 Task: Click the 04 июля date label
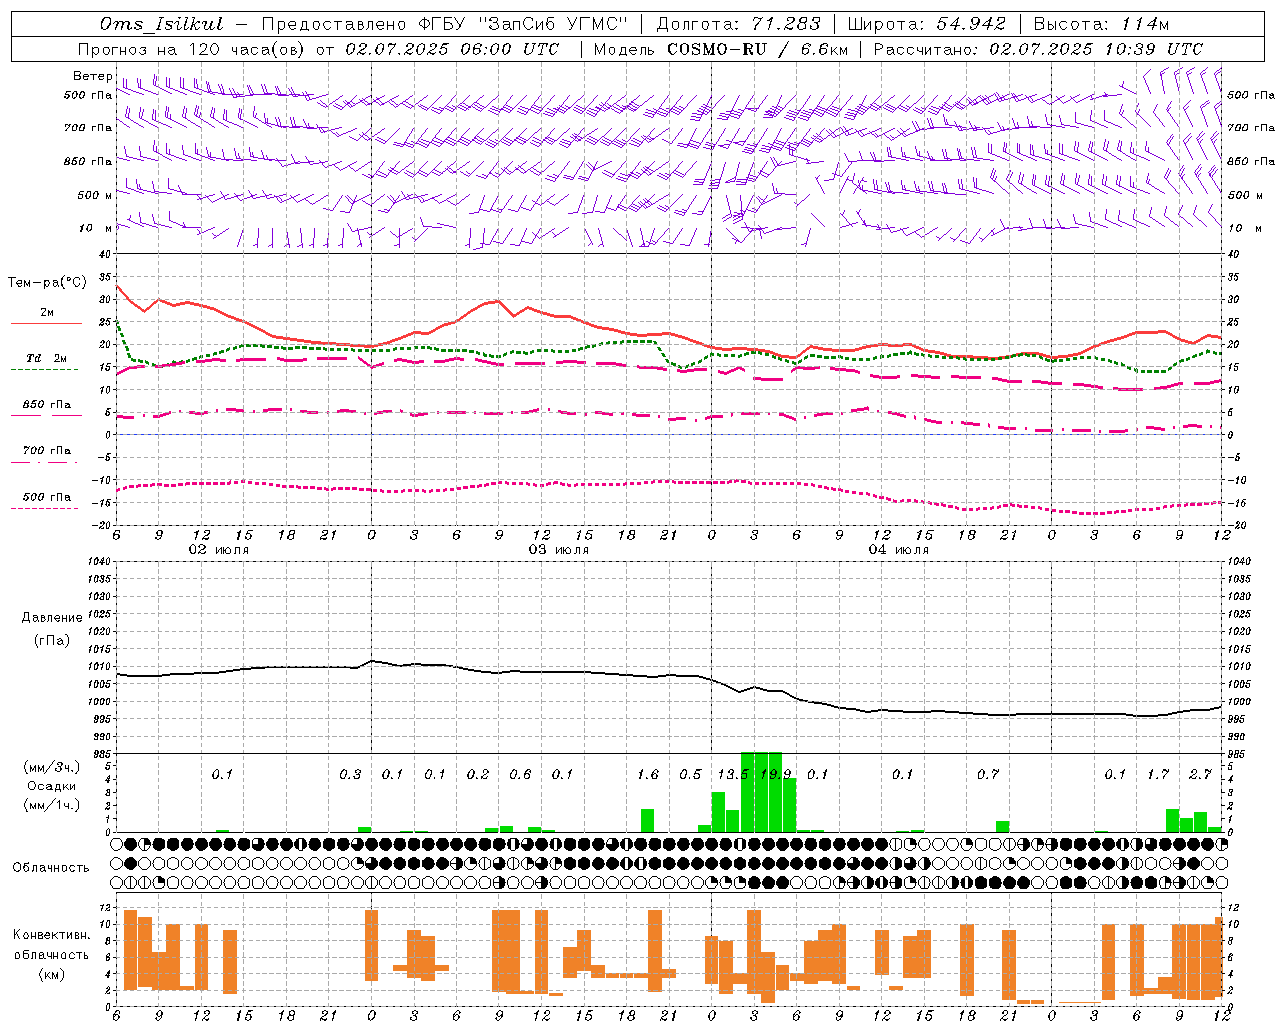[899, 550]
